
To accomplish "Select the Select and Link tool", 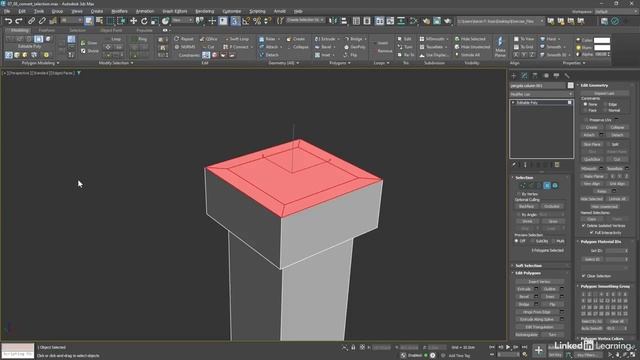I will (31, 21).
